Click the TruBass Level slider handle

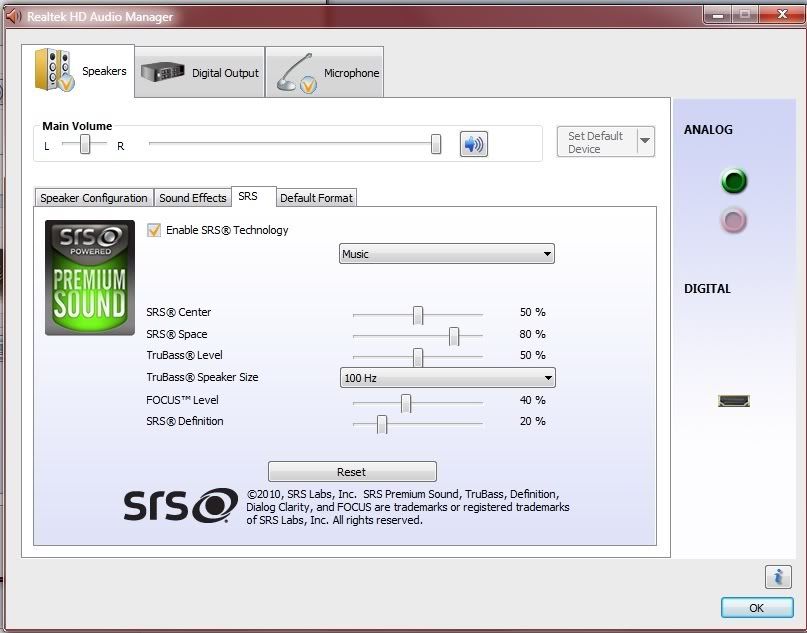click(x=418, y=357)
